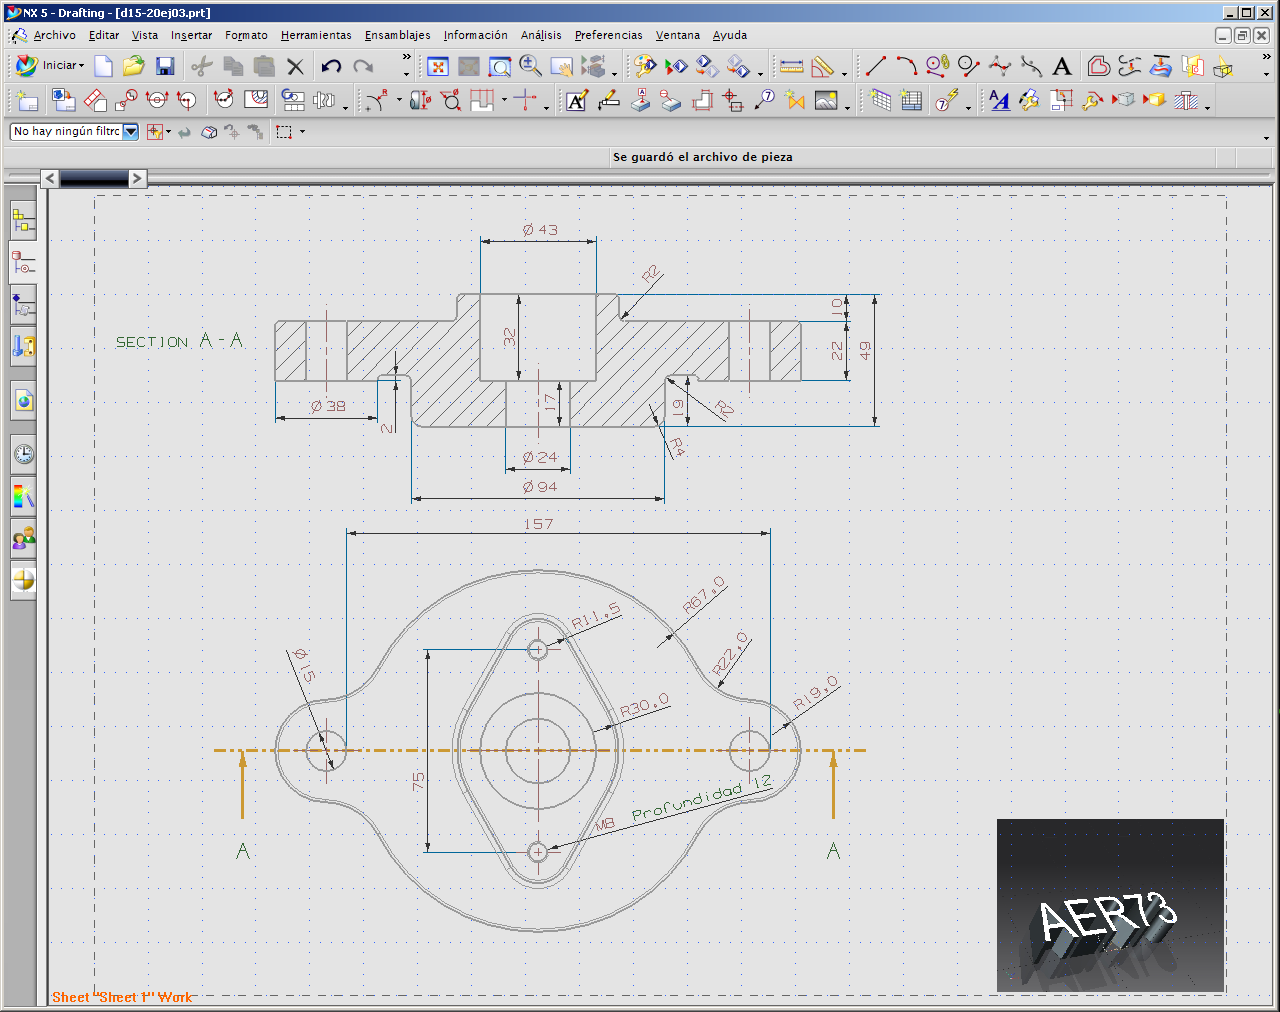The image size is (1280, 1012).
Task: Open the Archivo menu
Action: 54,35
